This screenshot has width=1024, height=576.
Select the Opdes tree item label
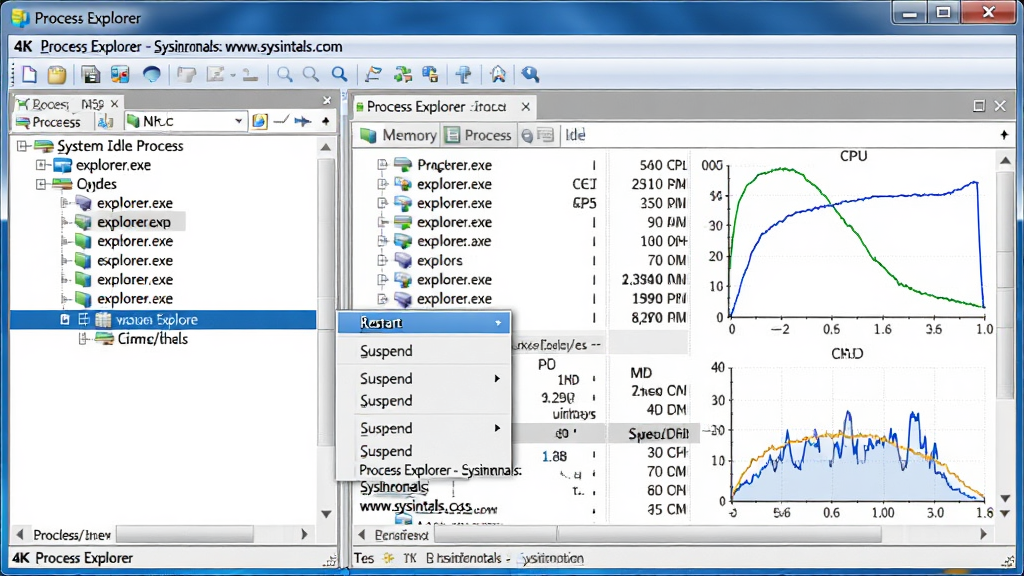(x=97, y=184)
